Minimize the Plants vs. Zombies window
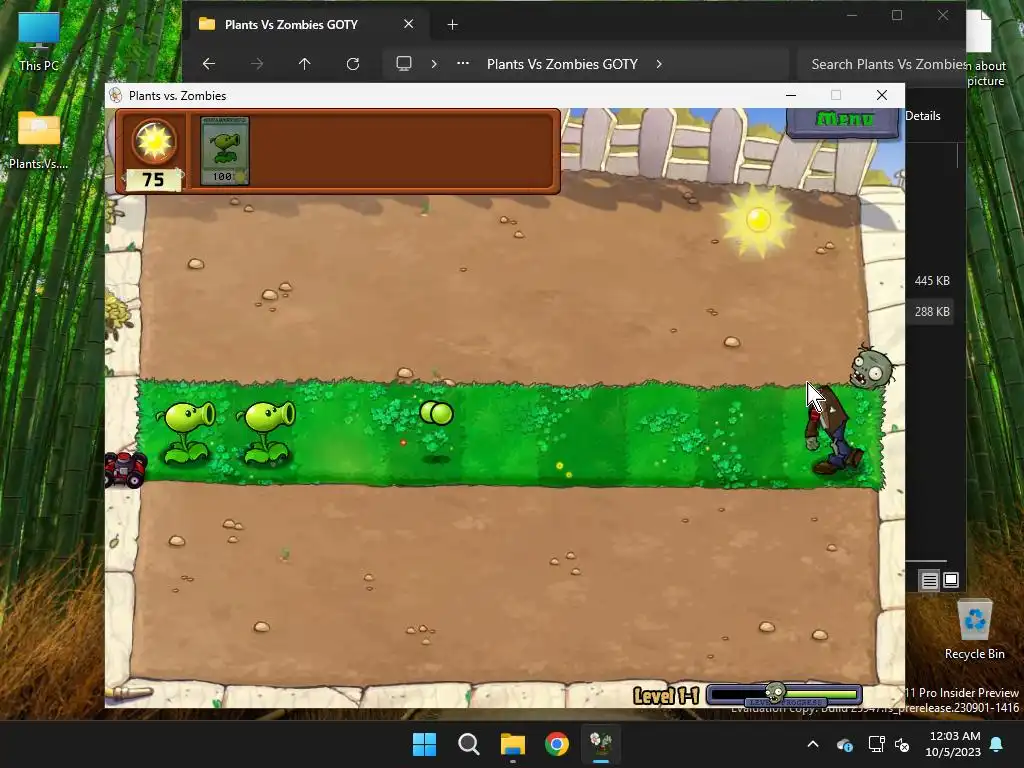The image size is (1024, 768). (x=791, y=95)
